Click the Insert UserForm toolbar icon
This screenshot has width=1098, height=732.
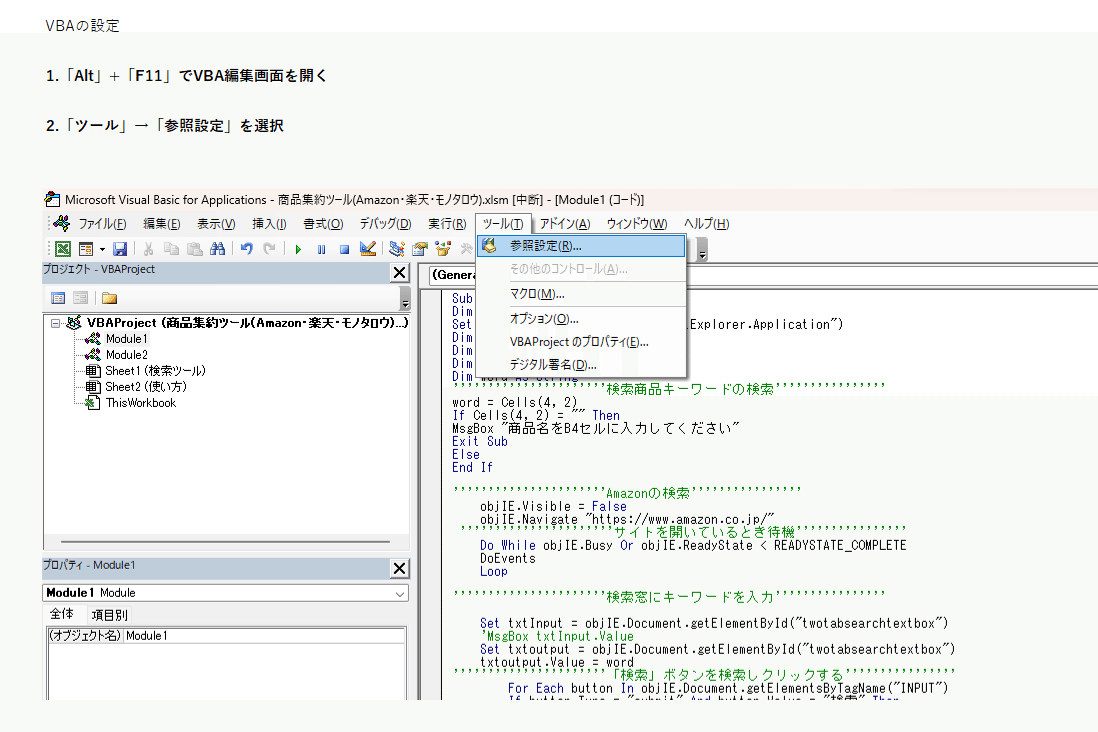[86, 249]
